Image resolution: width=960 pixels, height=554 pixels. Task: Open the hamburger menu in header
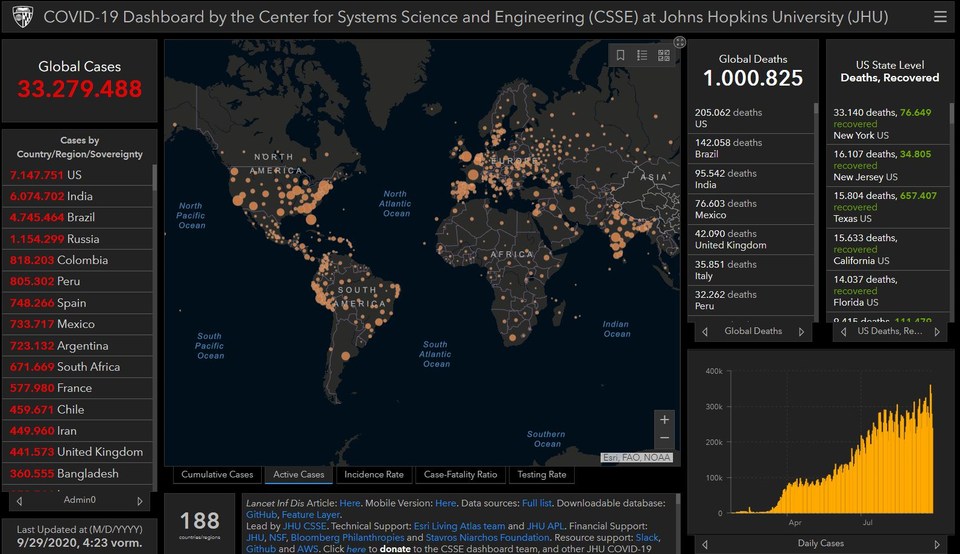(940, 17)
